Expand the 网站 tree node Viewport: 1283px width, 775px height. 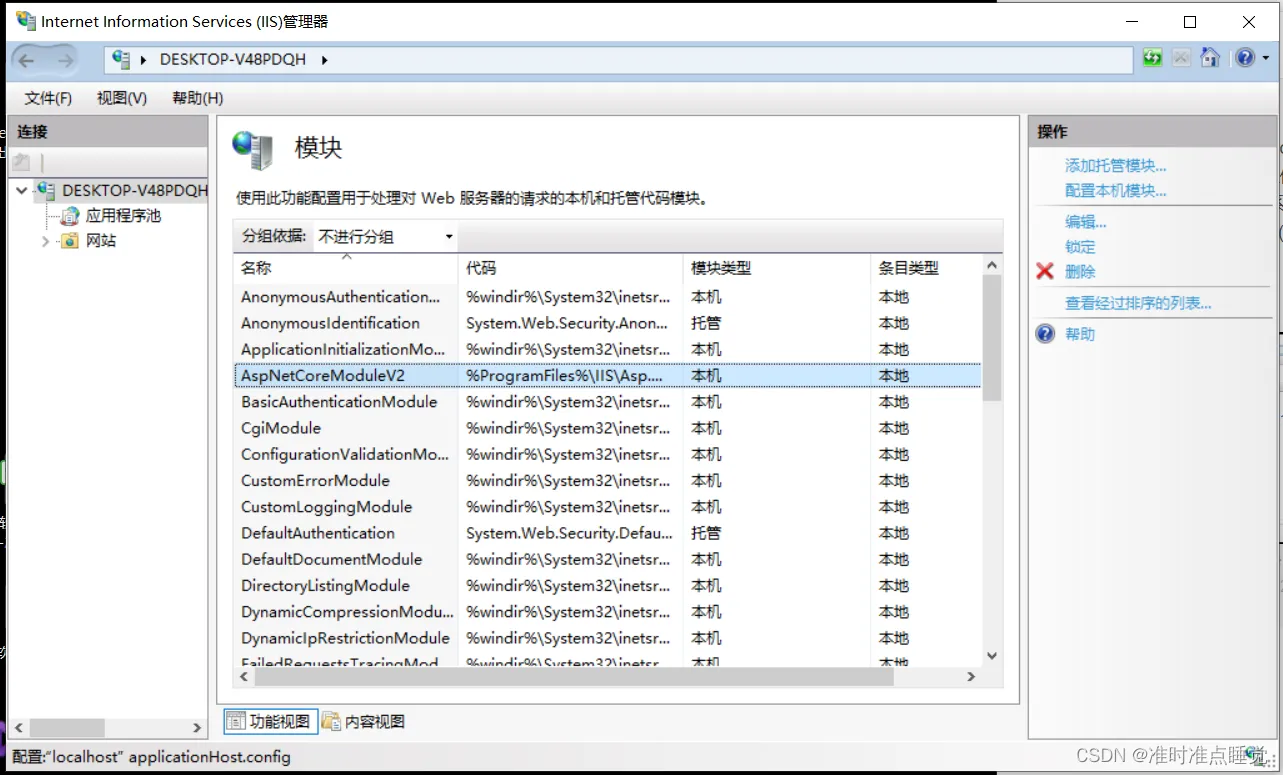pyautogui.click(x=45, y=241)
